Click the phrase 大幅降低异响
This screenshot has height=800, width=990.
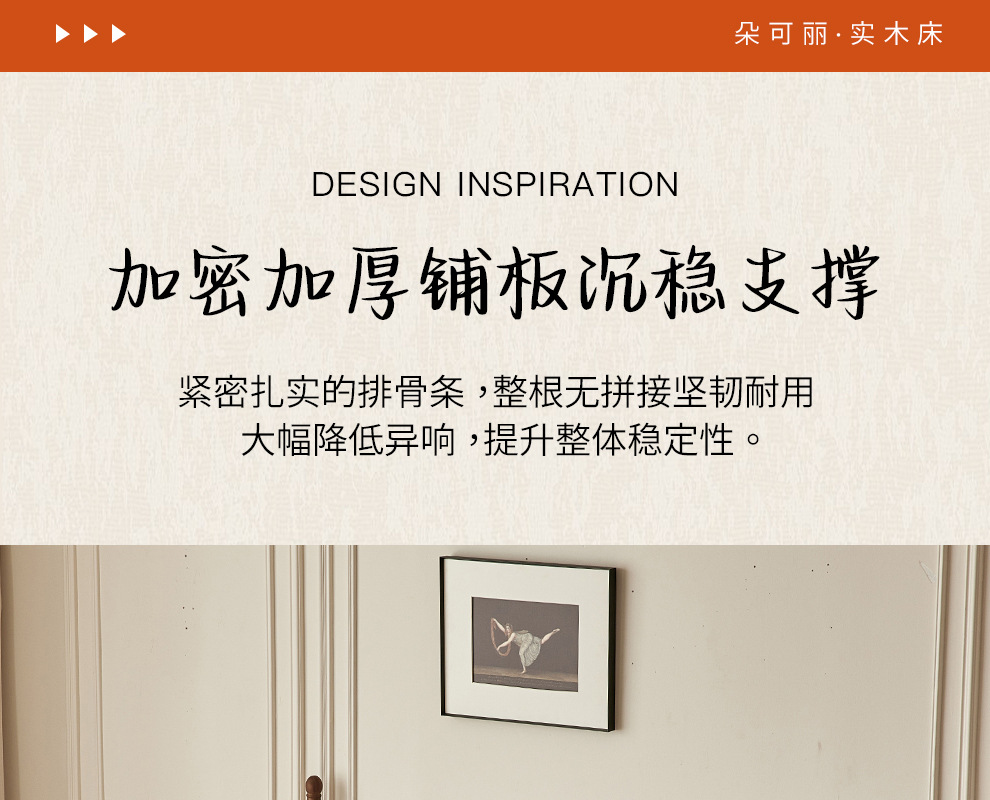tap(348, 440)
